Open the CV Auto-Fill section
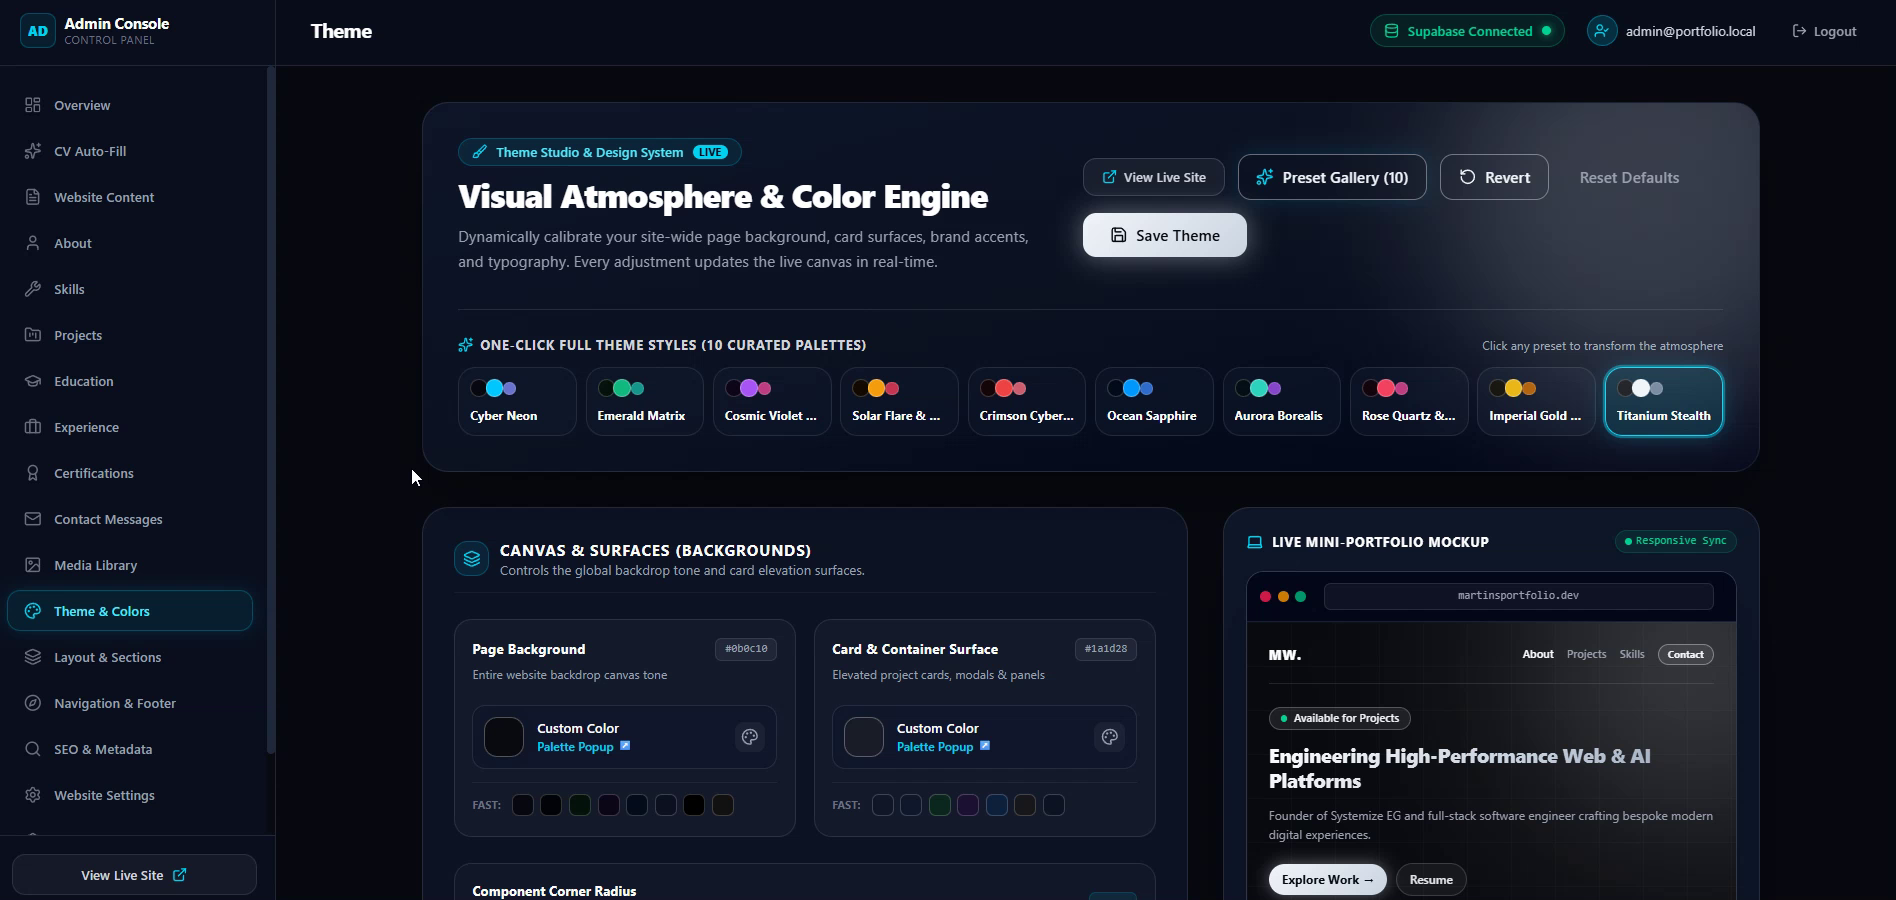 tap(130, 151)
